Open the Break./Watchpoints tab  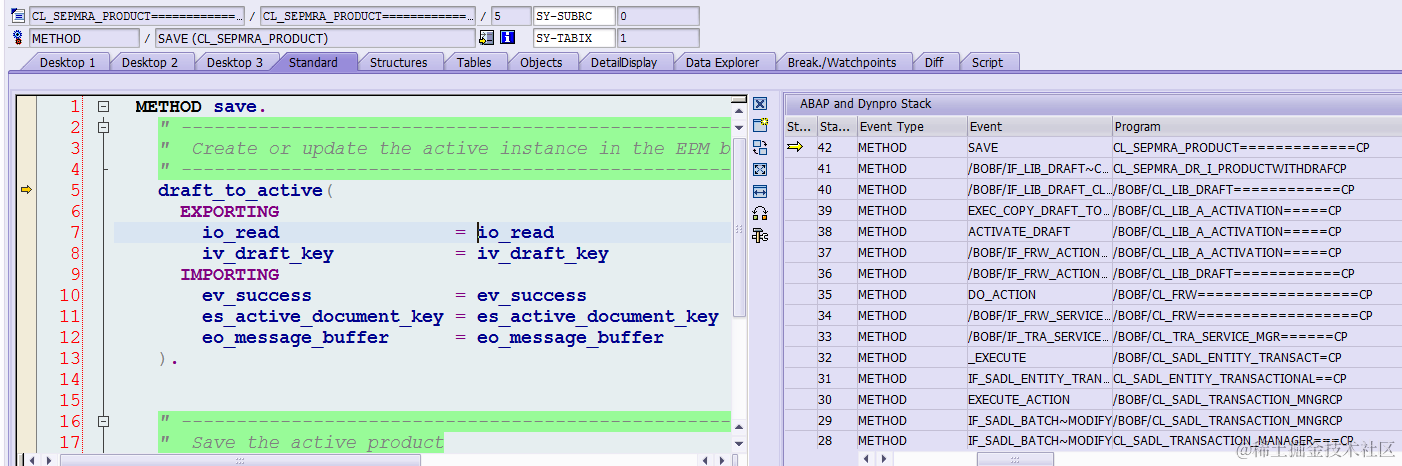pyautogui.click(x=842, y=62)
